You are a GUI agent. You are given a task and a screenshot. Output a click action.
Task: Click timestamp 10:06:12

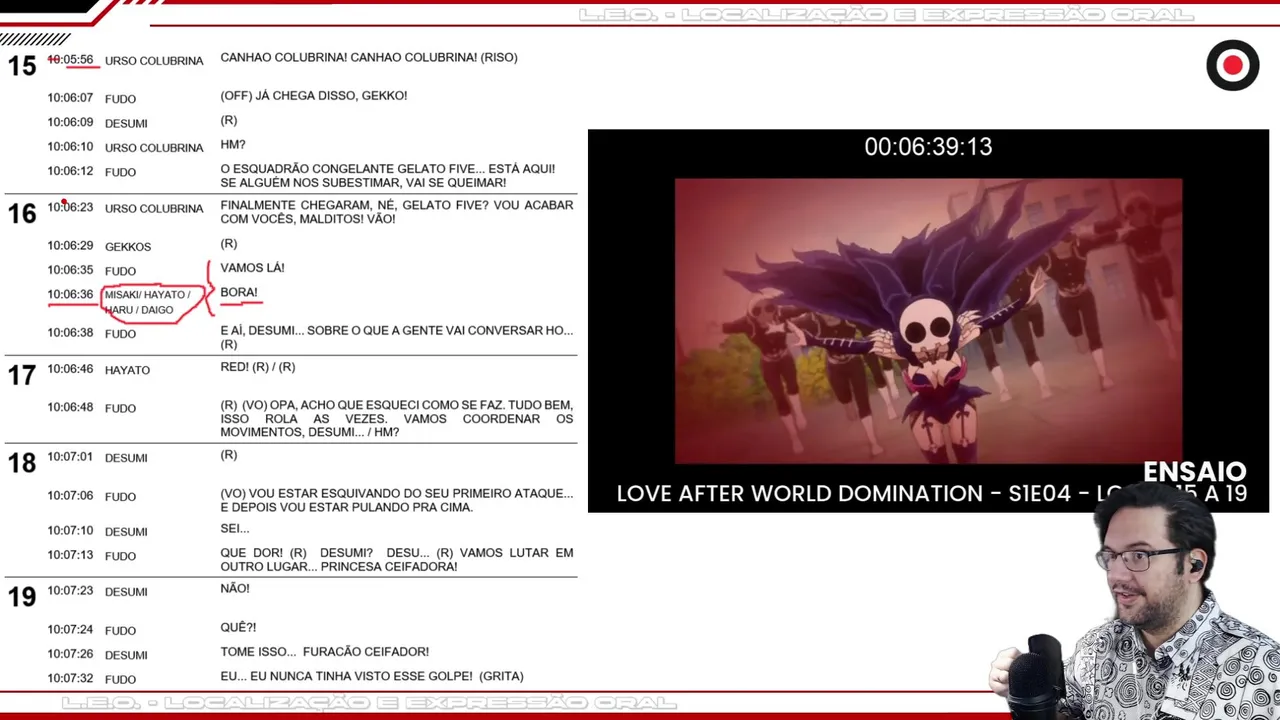click(x=70, y=171)
